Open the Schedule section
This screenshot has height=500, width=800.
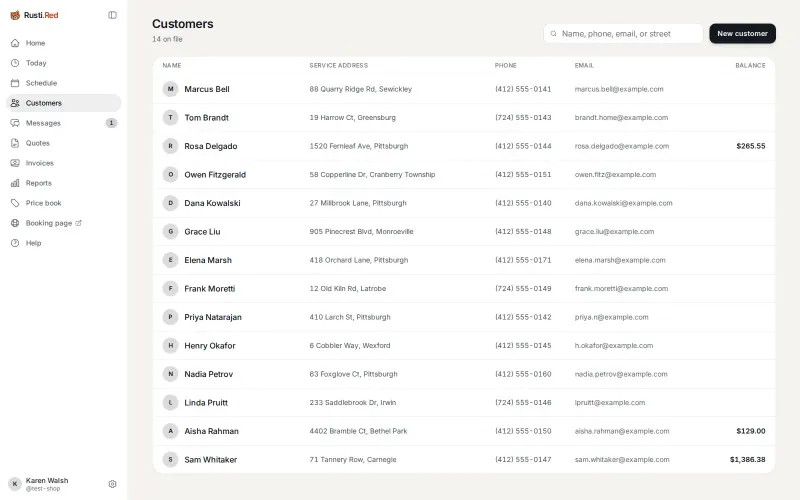click(64, 83)
